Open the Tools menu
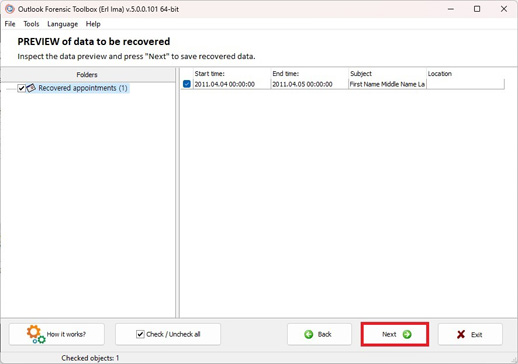 (31, 24)
